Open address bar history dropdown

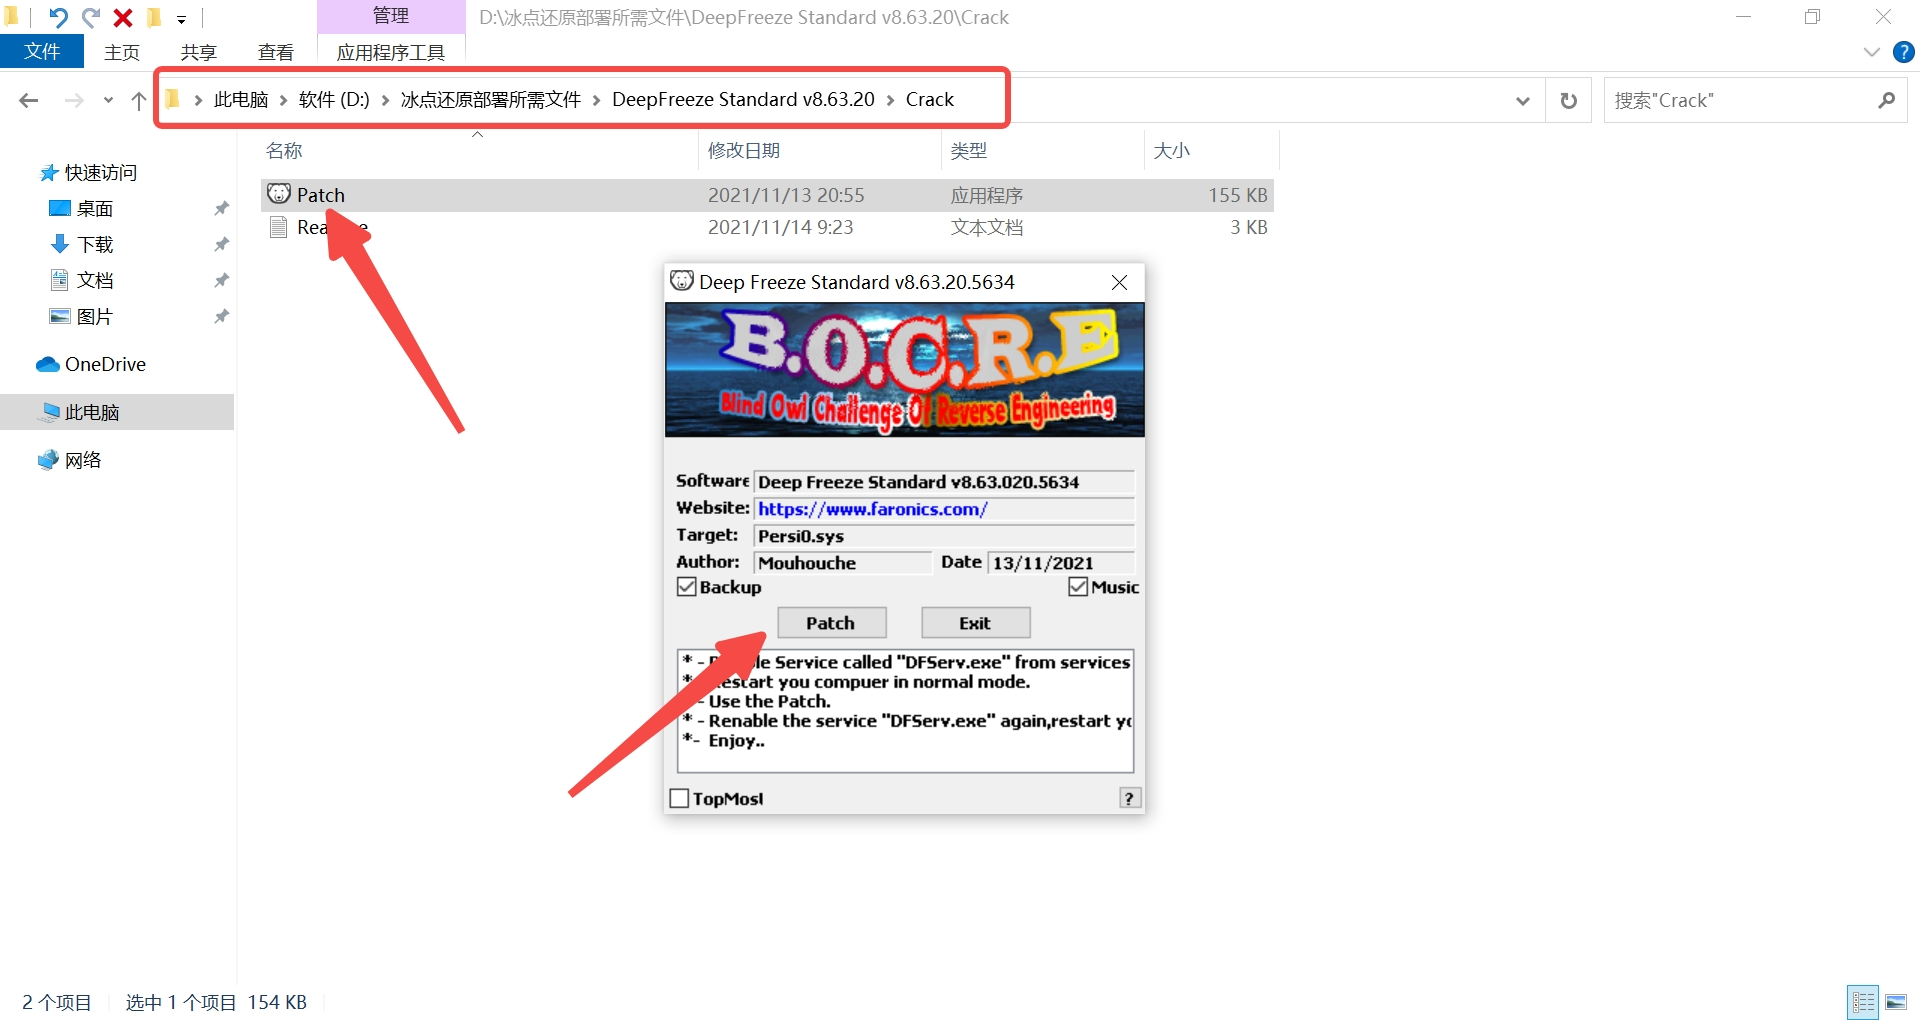point(1522,100)
